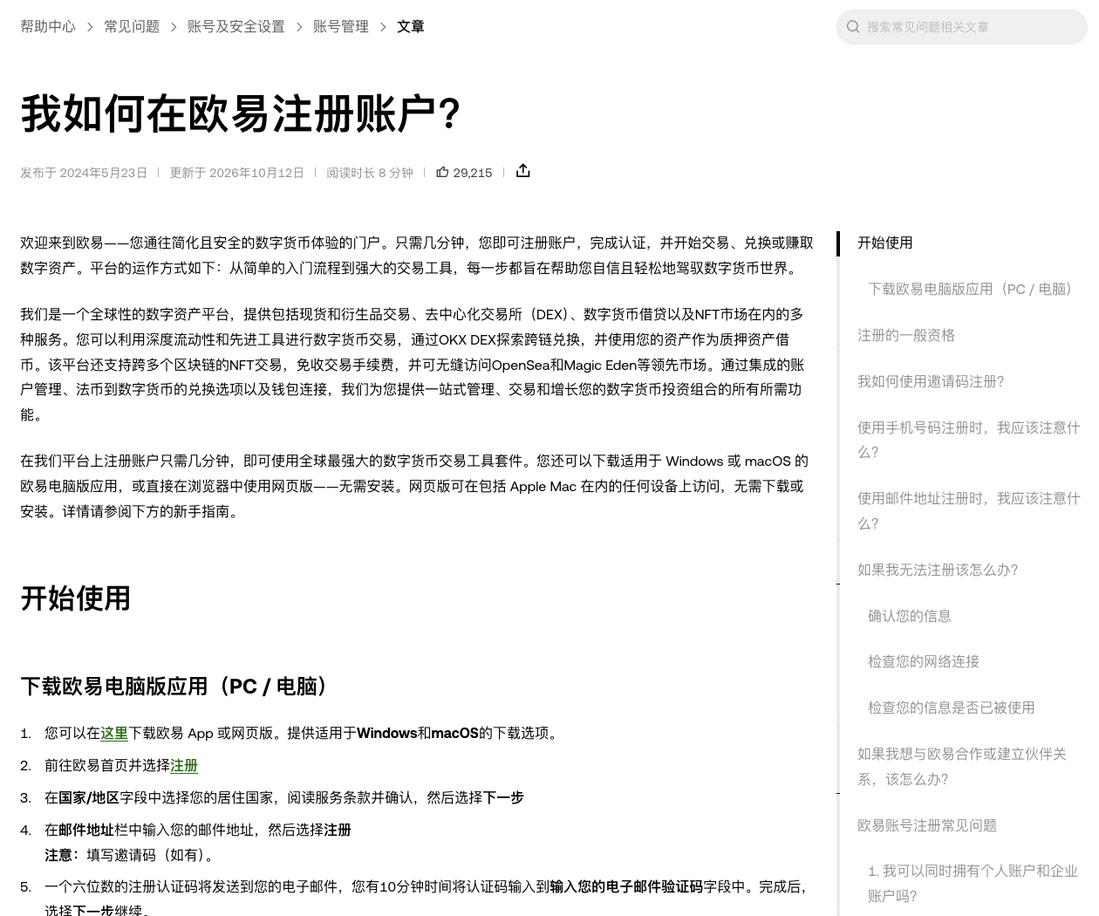Open 注册的一般资格 sidebar entry
This screenshot has height=916, width=1099.
[x=906, y=336]
